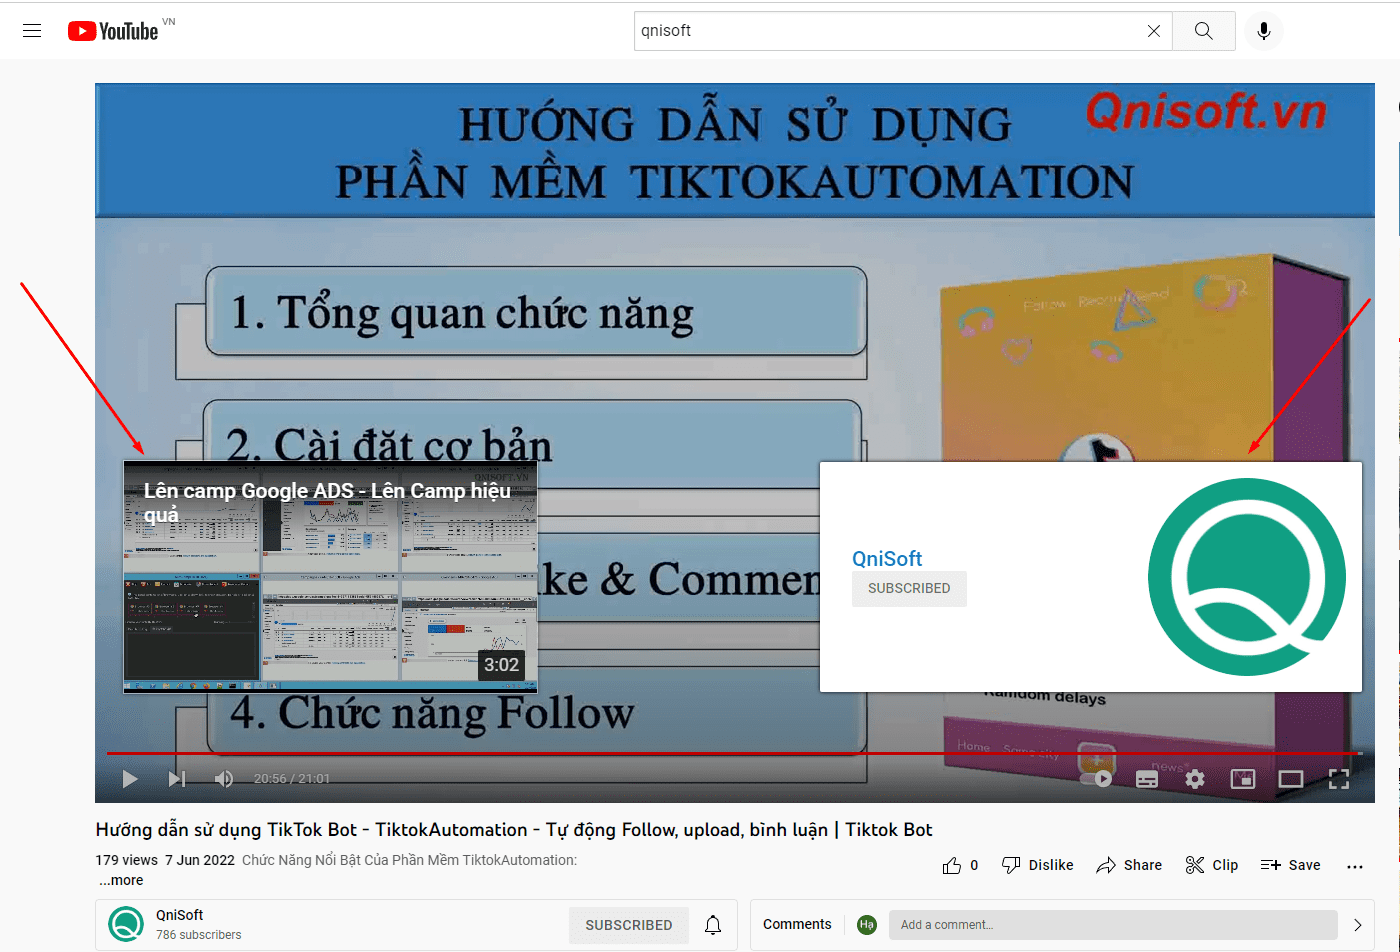Click the '786 subscribers' text
1400x952 pixels.
click(199, 935)
